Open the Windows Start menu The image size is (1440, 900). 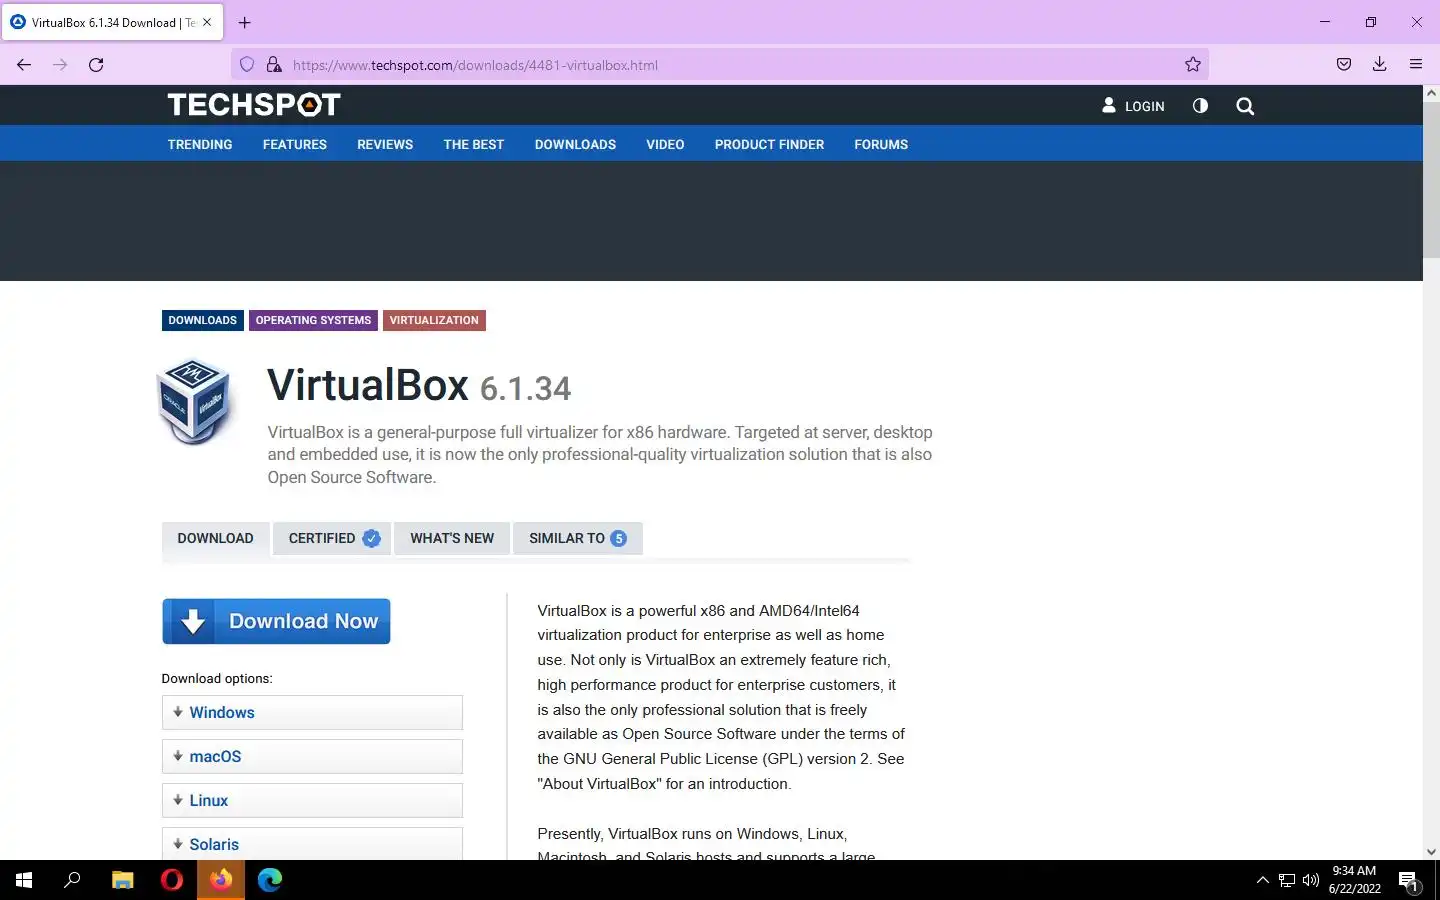pos(24,880)
